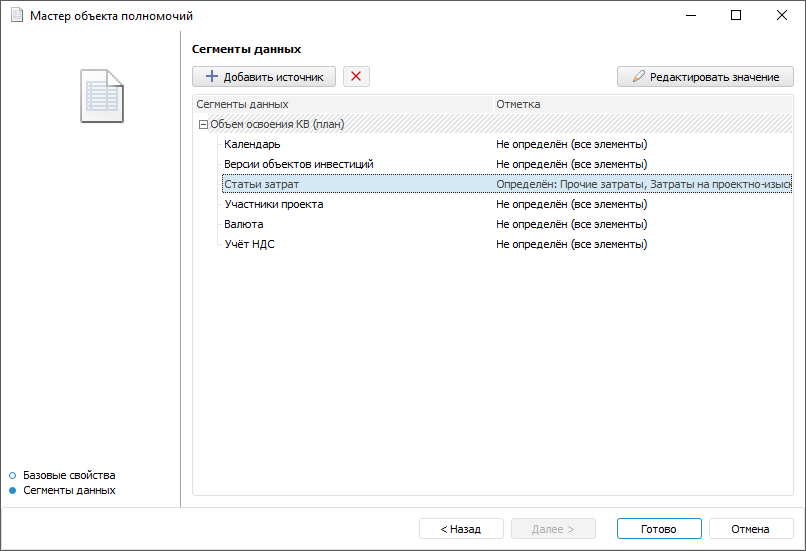
Task: Go to Базовые свойства wizard step
Action: click(x=69, y=475)
